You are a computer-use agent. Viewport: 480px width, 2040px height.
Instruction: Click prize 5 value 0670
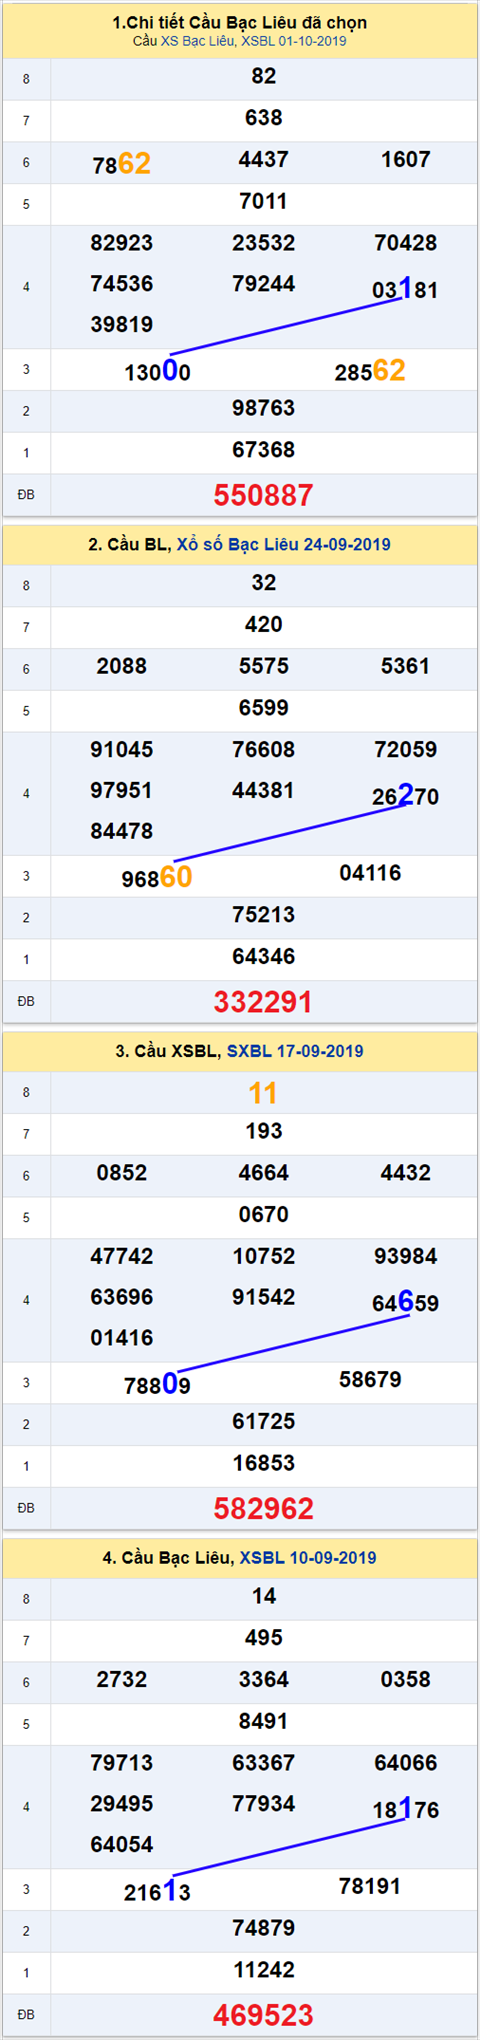264,1215
